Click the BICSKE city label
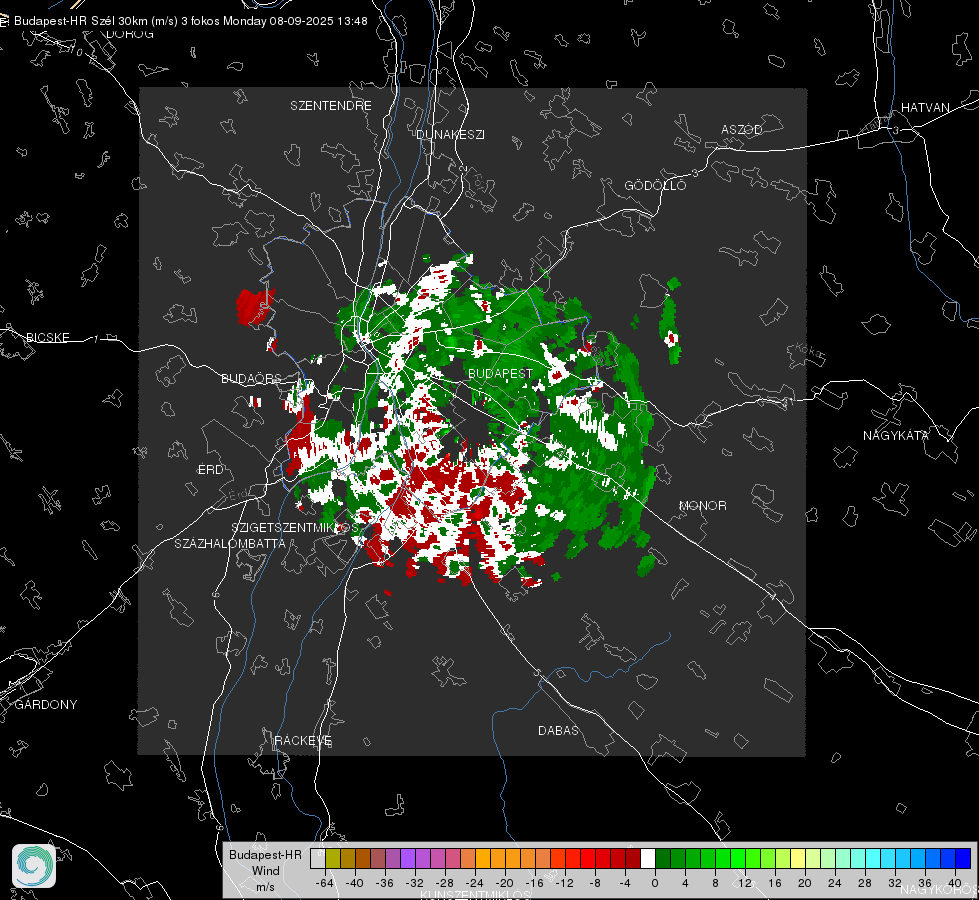Screen dimensions: 979x900 click(x=47, y=338)
